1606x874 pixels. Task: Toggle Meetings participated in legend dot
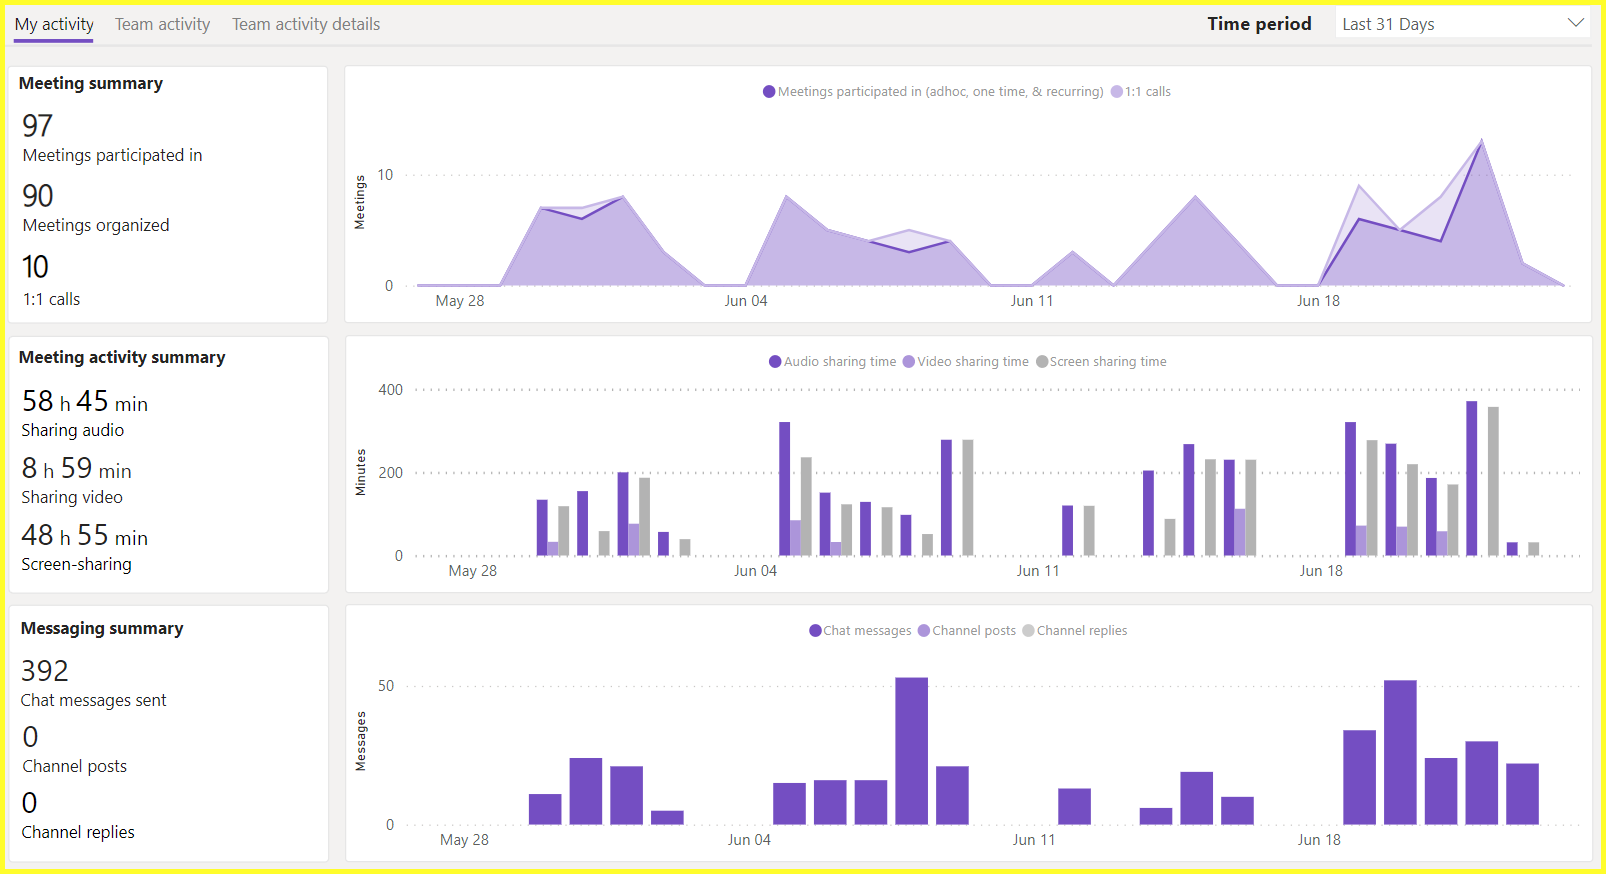click(769, 92)
